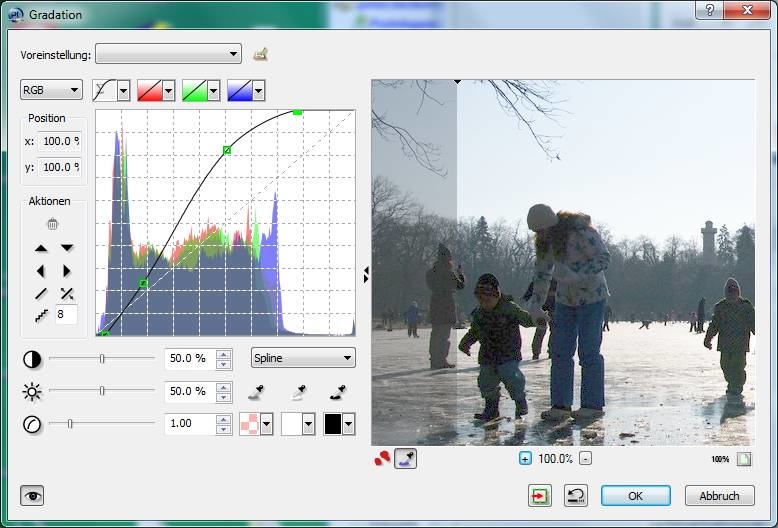This screenshot has height=528, width=778.
Task: Move the curve point up with the up arrow
Action: pos(41,247)
